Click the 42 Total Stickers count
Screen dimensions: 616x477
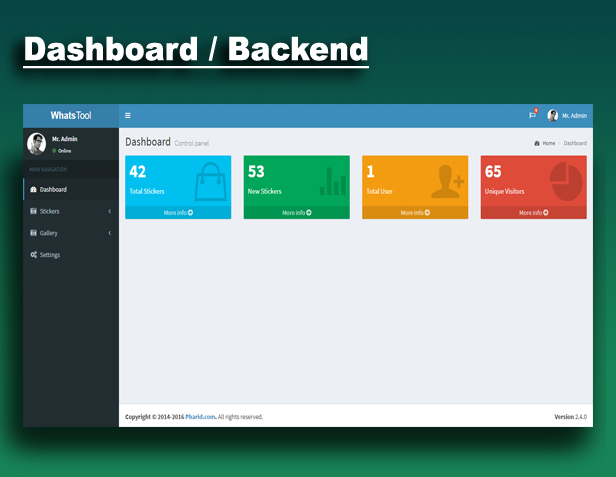click(x=138, y=172)
